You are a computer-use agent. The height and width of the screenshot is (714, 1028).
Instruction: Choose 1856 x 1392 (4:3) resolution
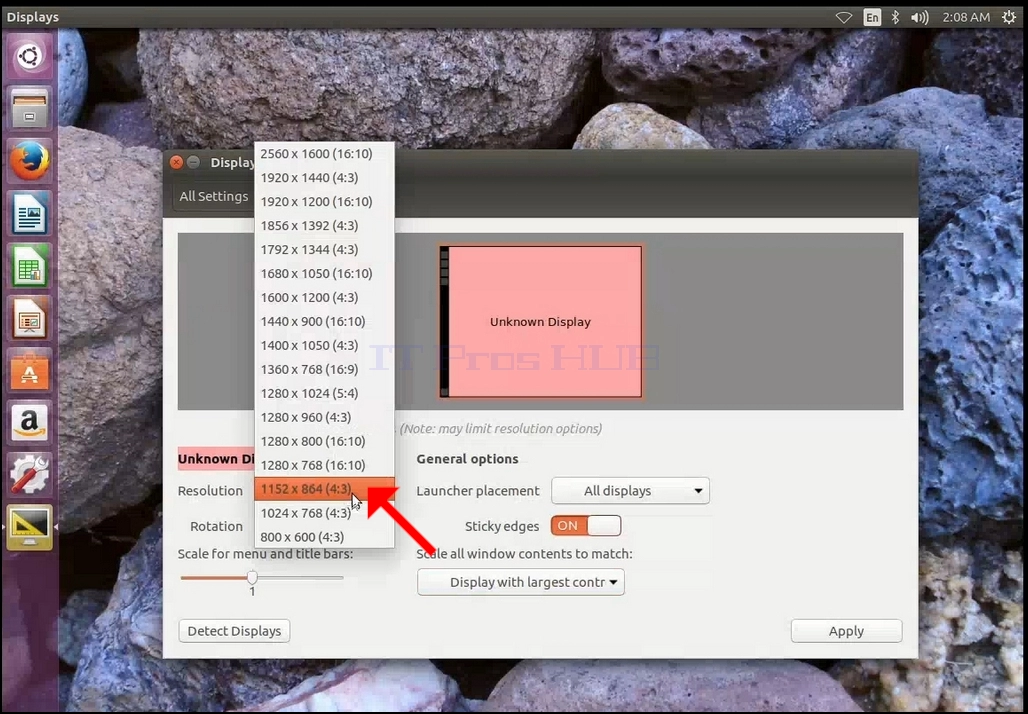325,226
